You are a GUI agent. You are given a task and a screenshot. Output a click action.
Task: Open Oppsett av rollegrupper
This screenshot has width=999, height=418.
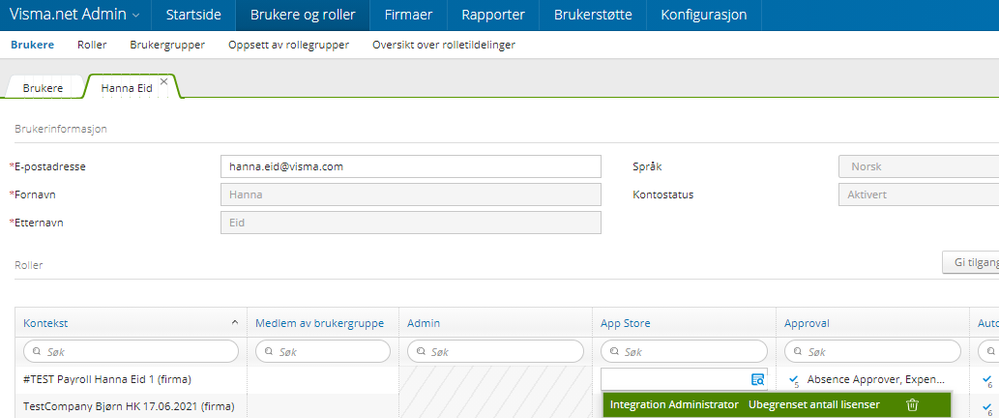(x=289, y=45)
